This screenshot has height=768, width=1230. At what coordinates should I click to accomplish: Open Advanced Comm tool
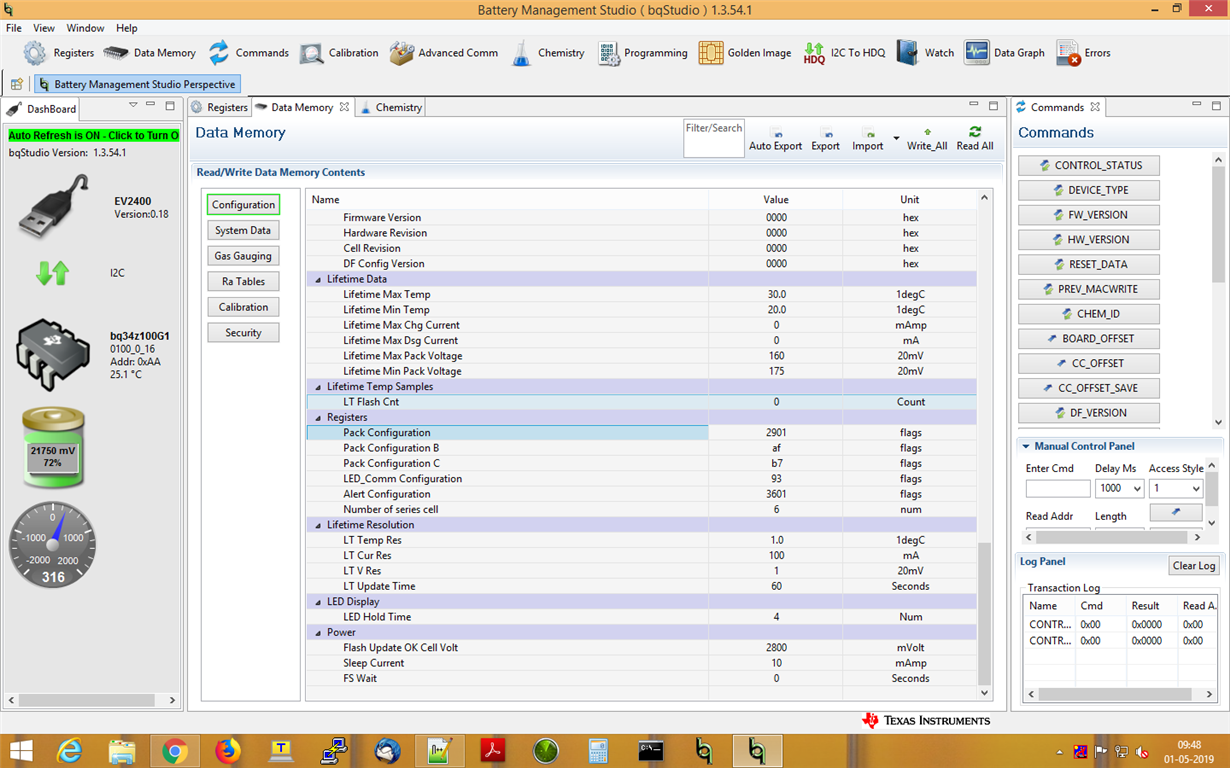click(x=402, y=53)
